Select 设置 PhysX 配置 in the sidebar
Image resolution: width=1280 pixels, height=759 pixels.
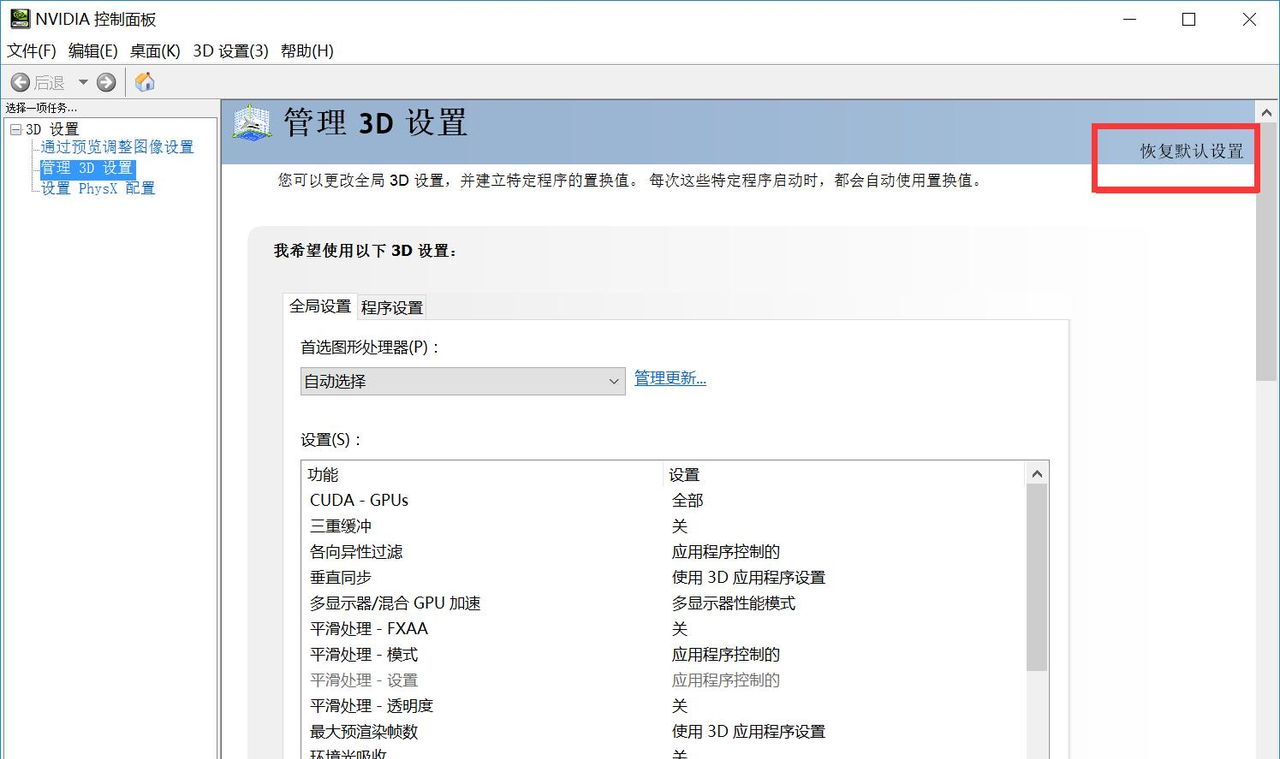click(x=97, y=188)
